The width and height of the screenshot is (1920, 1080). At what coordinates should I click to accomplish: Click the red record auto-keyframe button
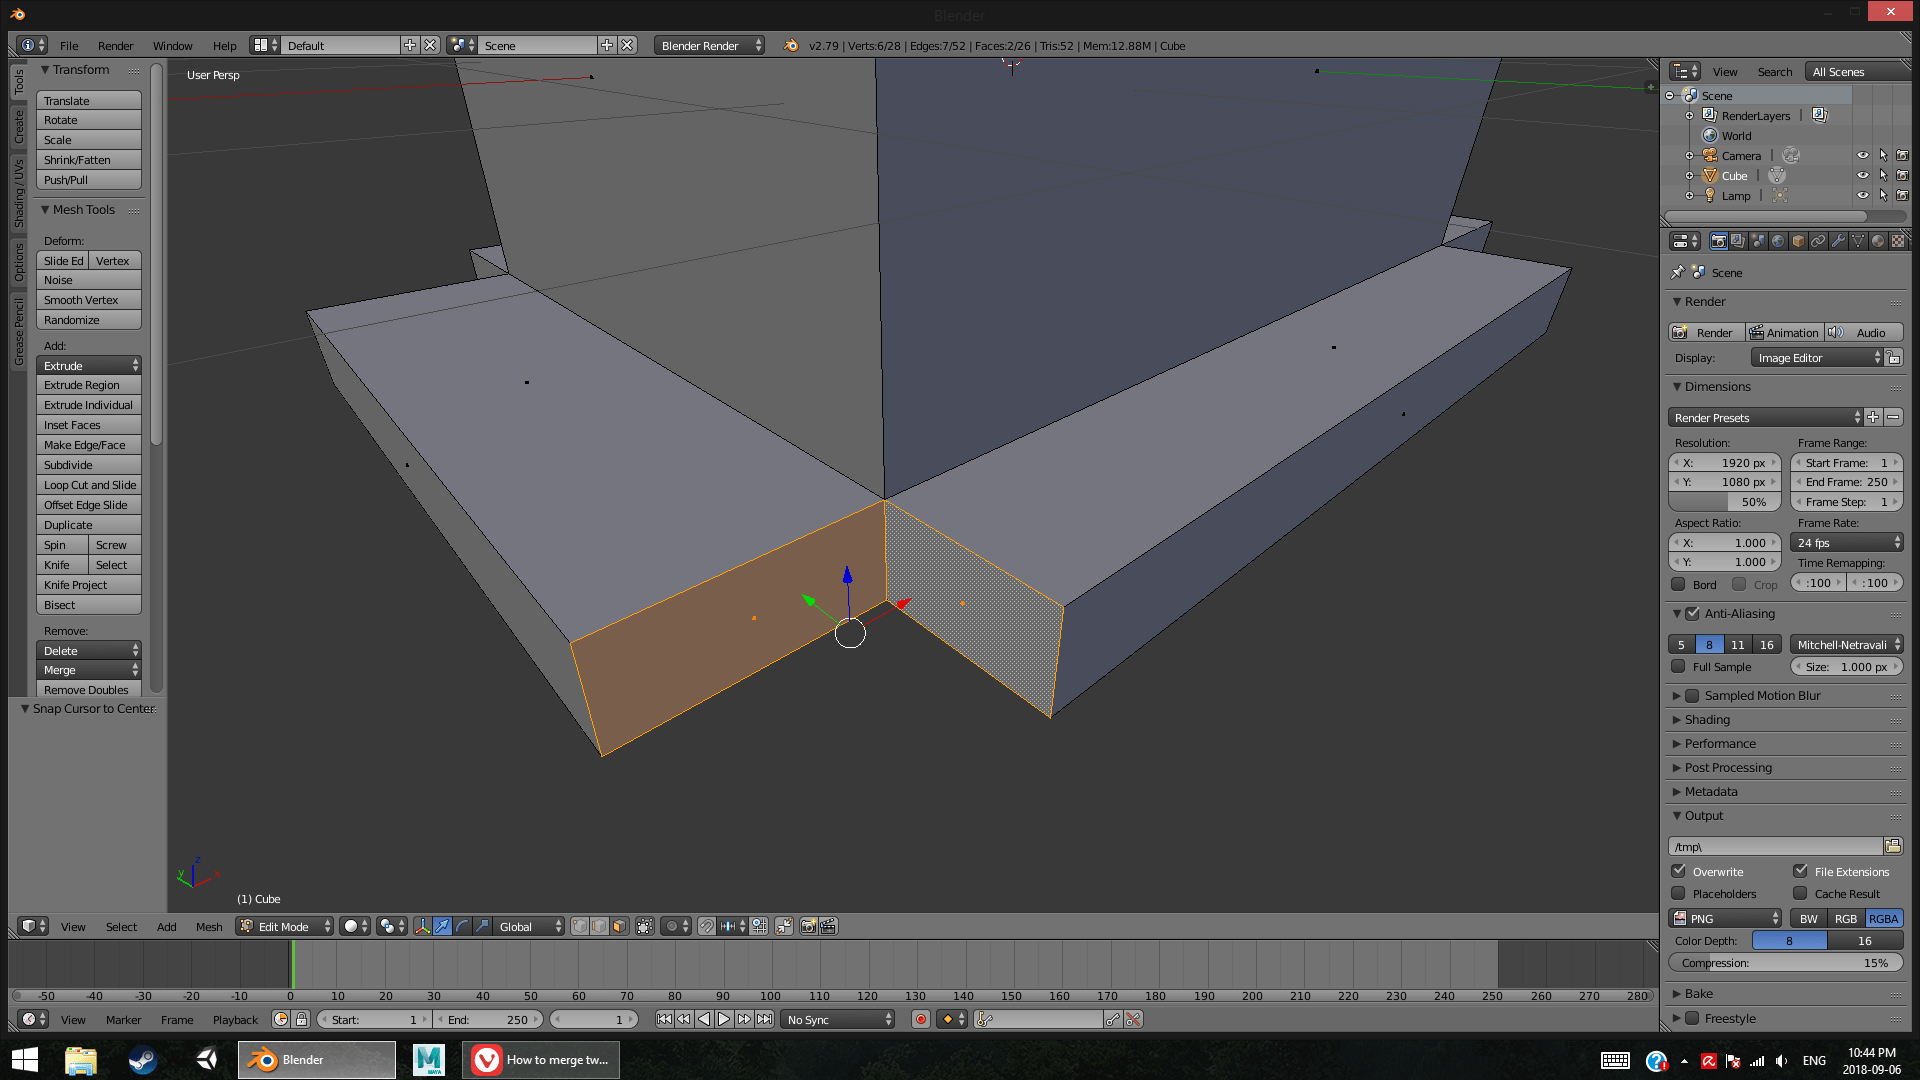coord(920,1019)
